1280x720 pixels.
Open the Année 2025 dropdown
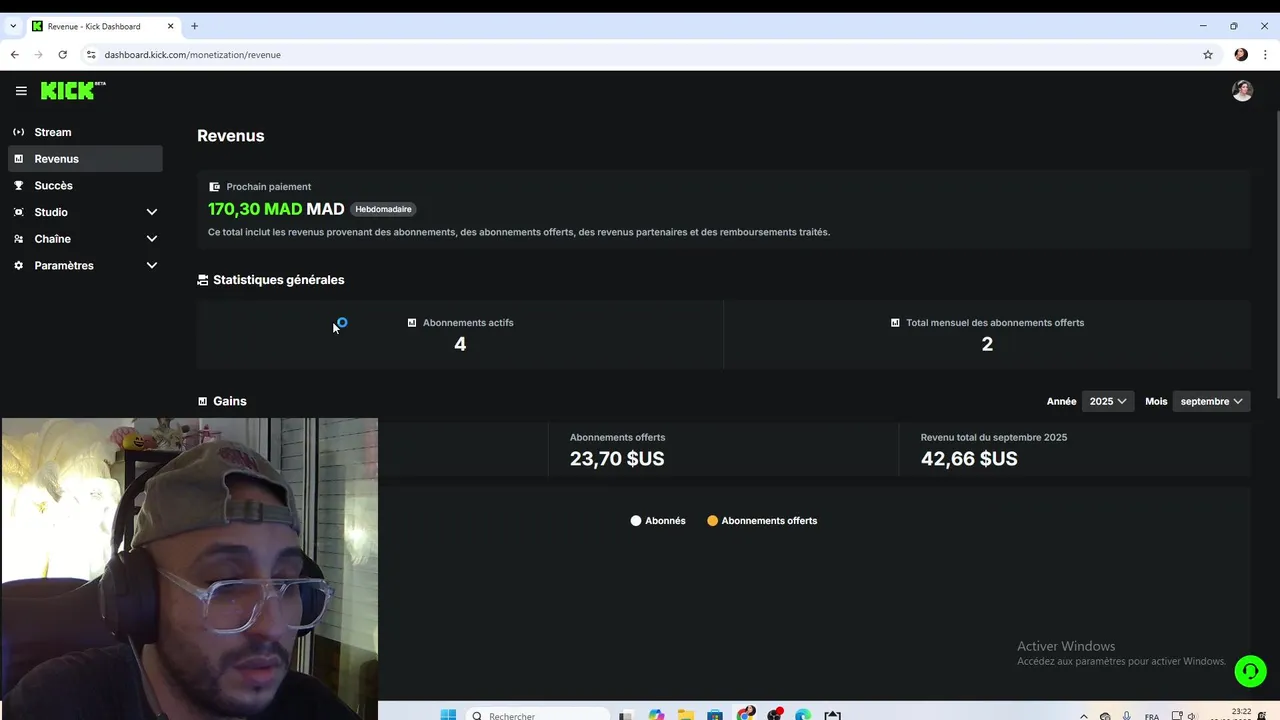[x=1108, y=401]
